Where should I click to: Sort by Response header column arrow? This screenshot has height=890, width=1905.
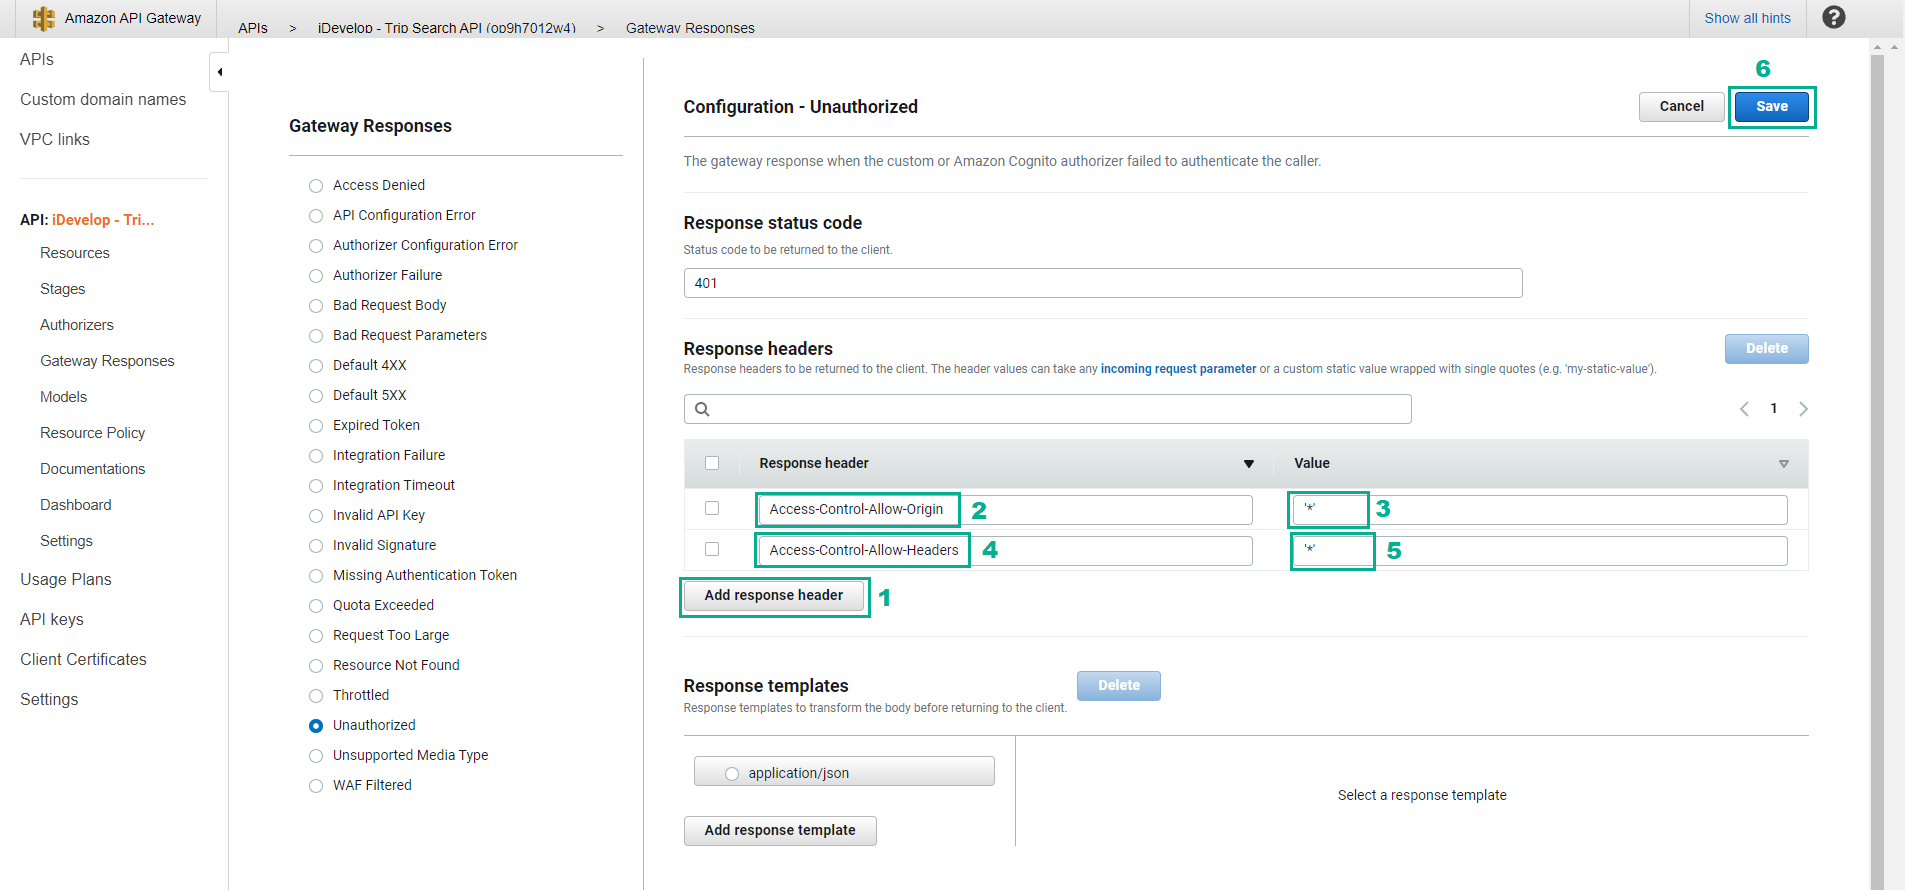coord(1248,464)
